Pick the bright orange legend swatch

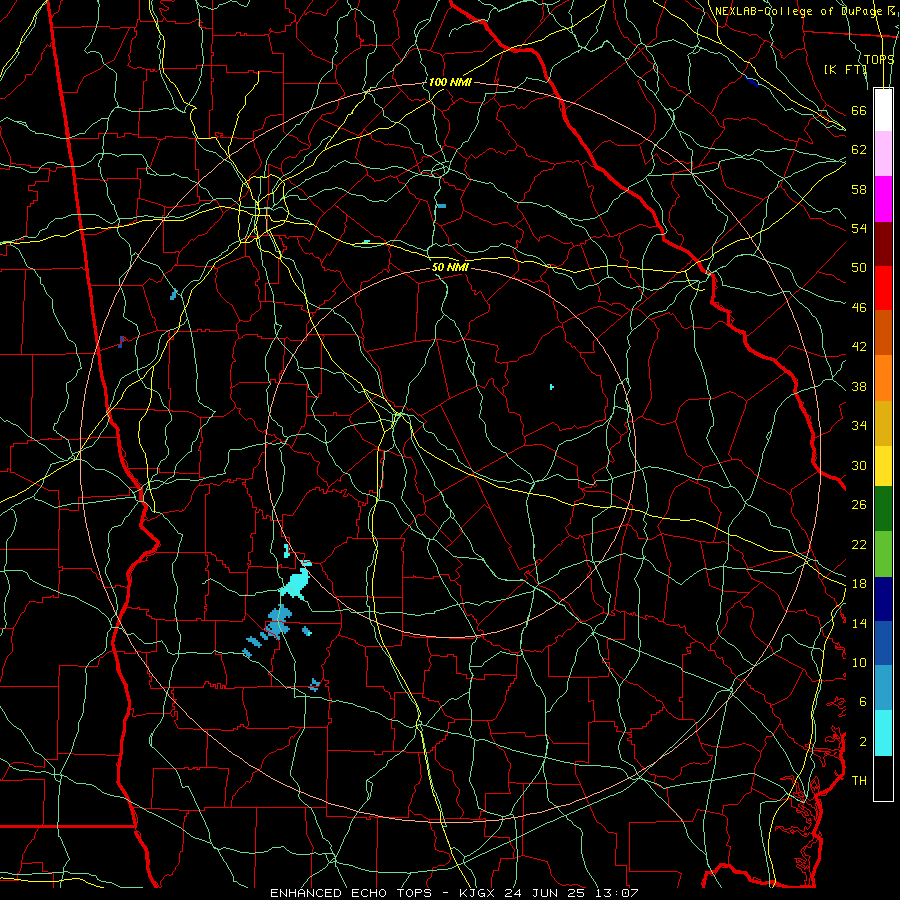(x=883, y=378)
